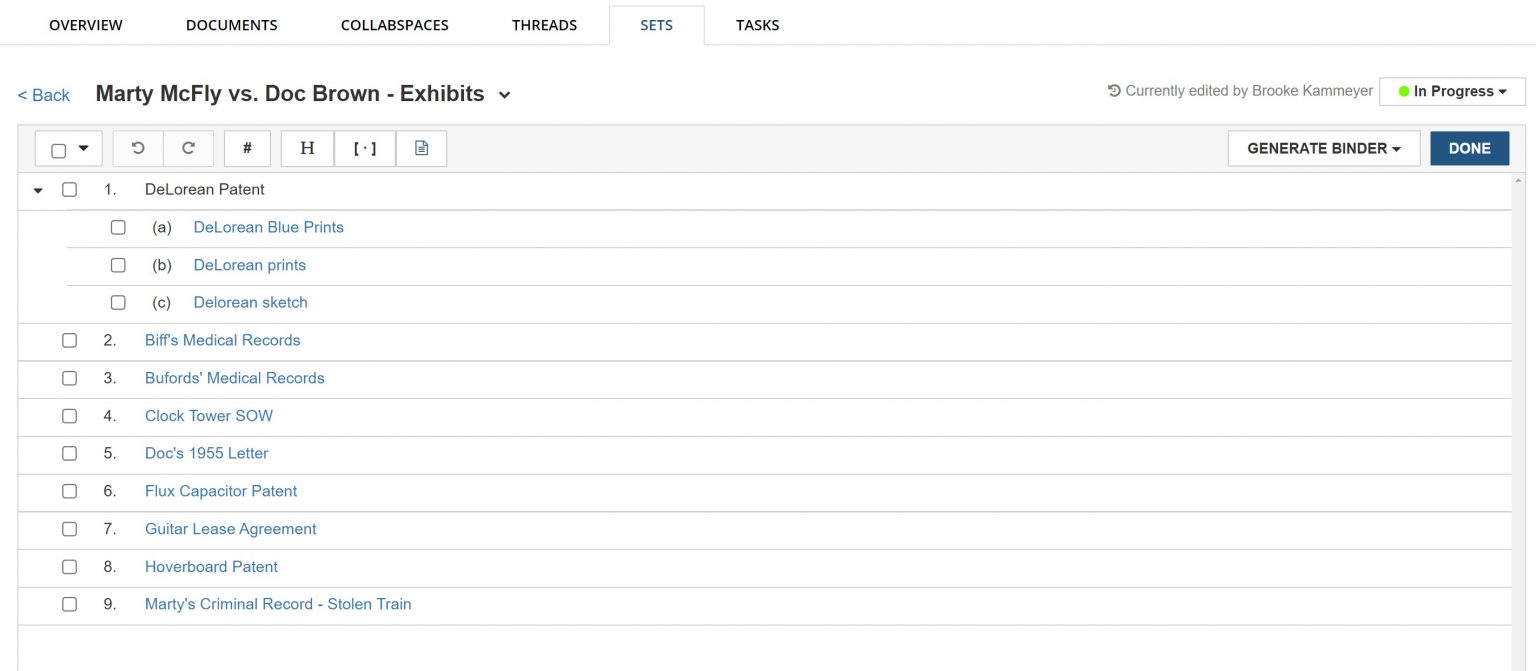Open the select-all checkbox dropdown in toolbar

point(83,148)
